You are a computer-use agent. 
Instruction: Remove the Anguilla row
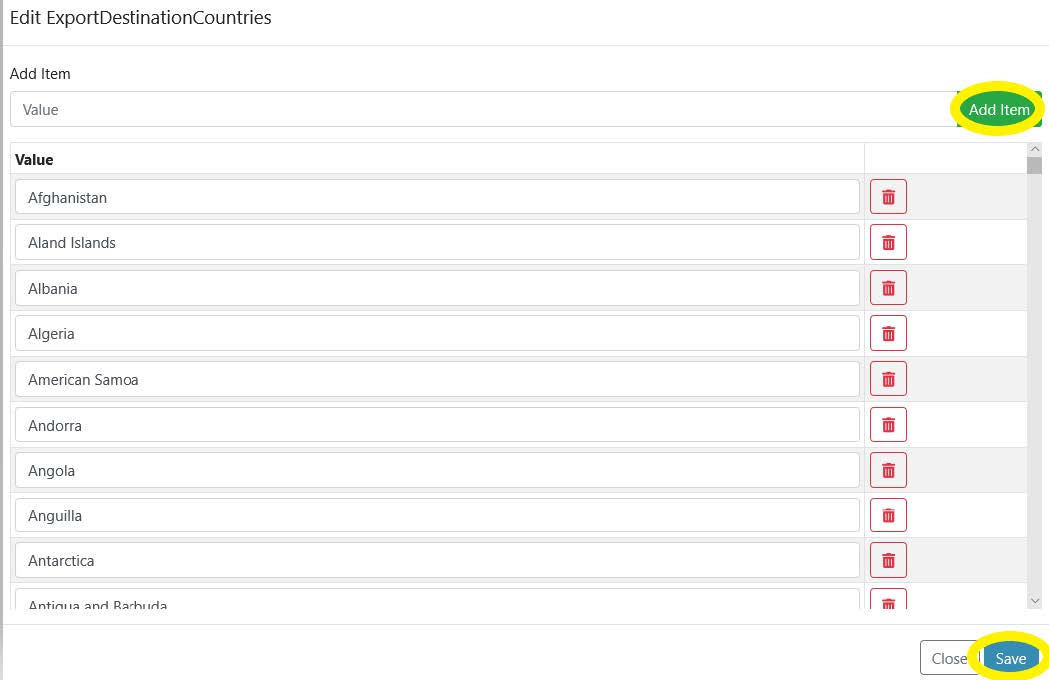point(888,516)
